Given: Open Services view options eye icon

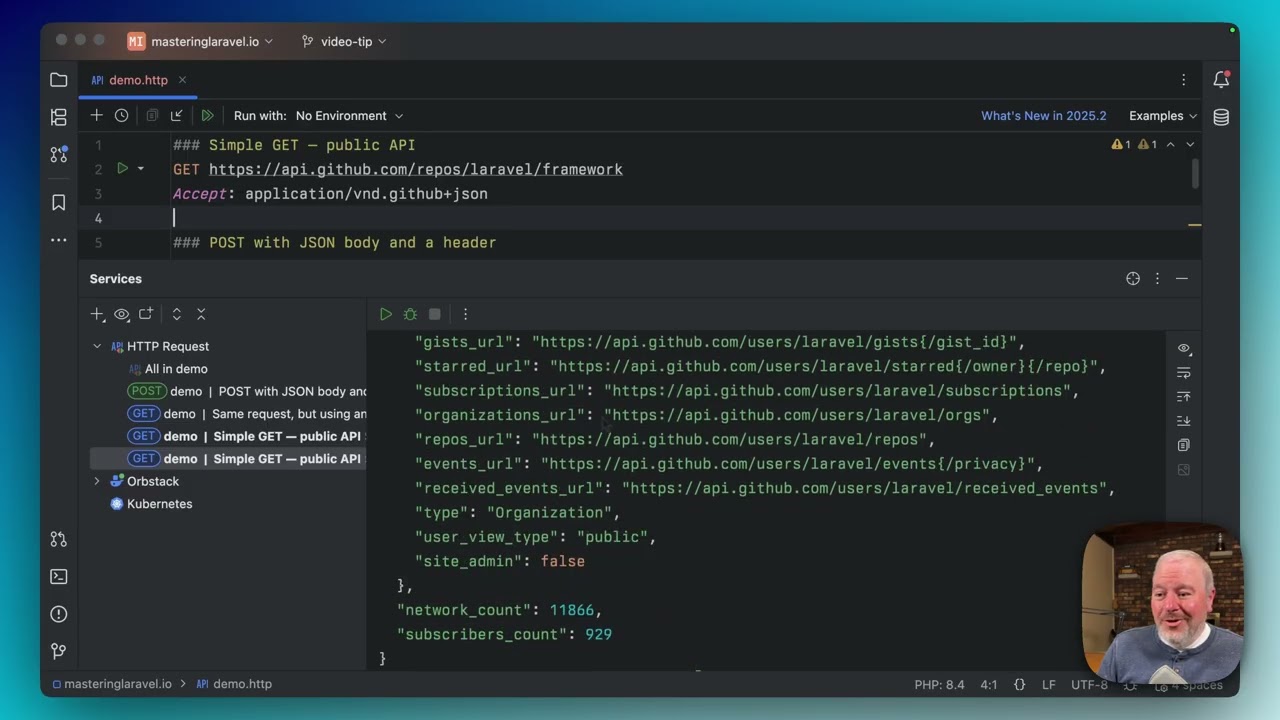Looking at the screenshot, I should click(x=122, y=314).
